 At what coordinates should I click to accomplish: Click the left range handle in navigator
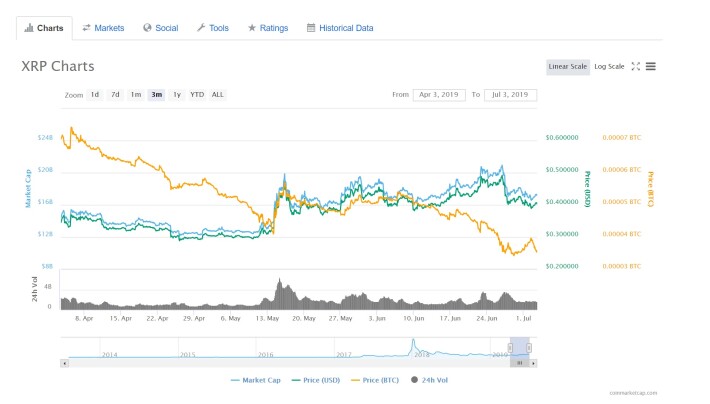coord(510,348)
